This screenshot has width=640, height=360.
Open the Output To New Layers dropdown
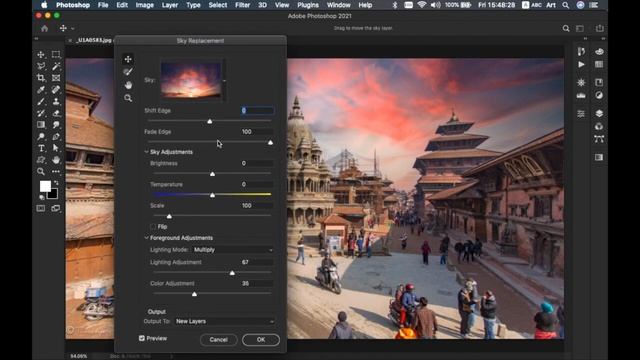(x=225, y=322)
